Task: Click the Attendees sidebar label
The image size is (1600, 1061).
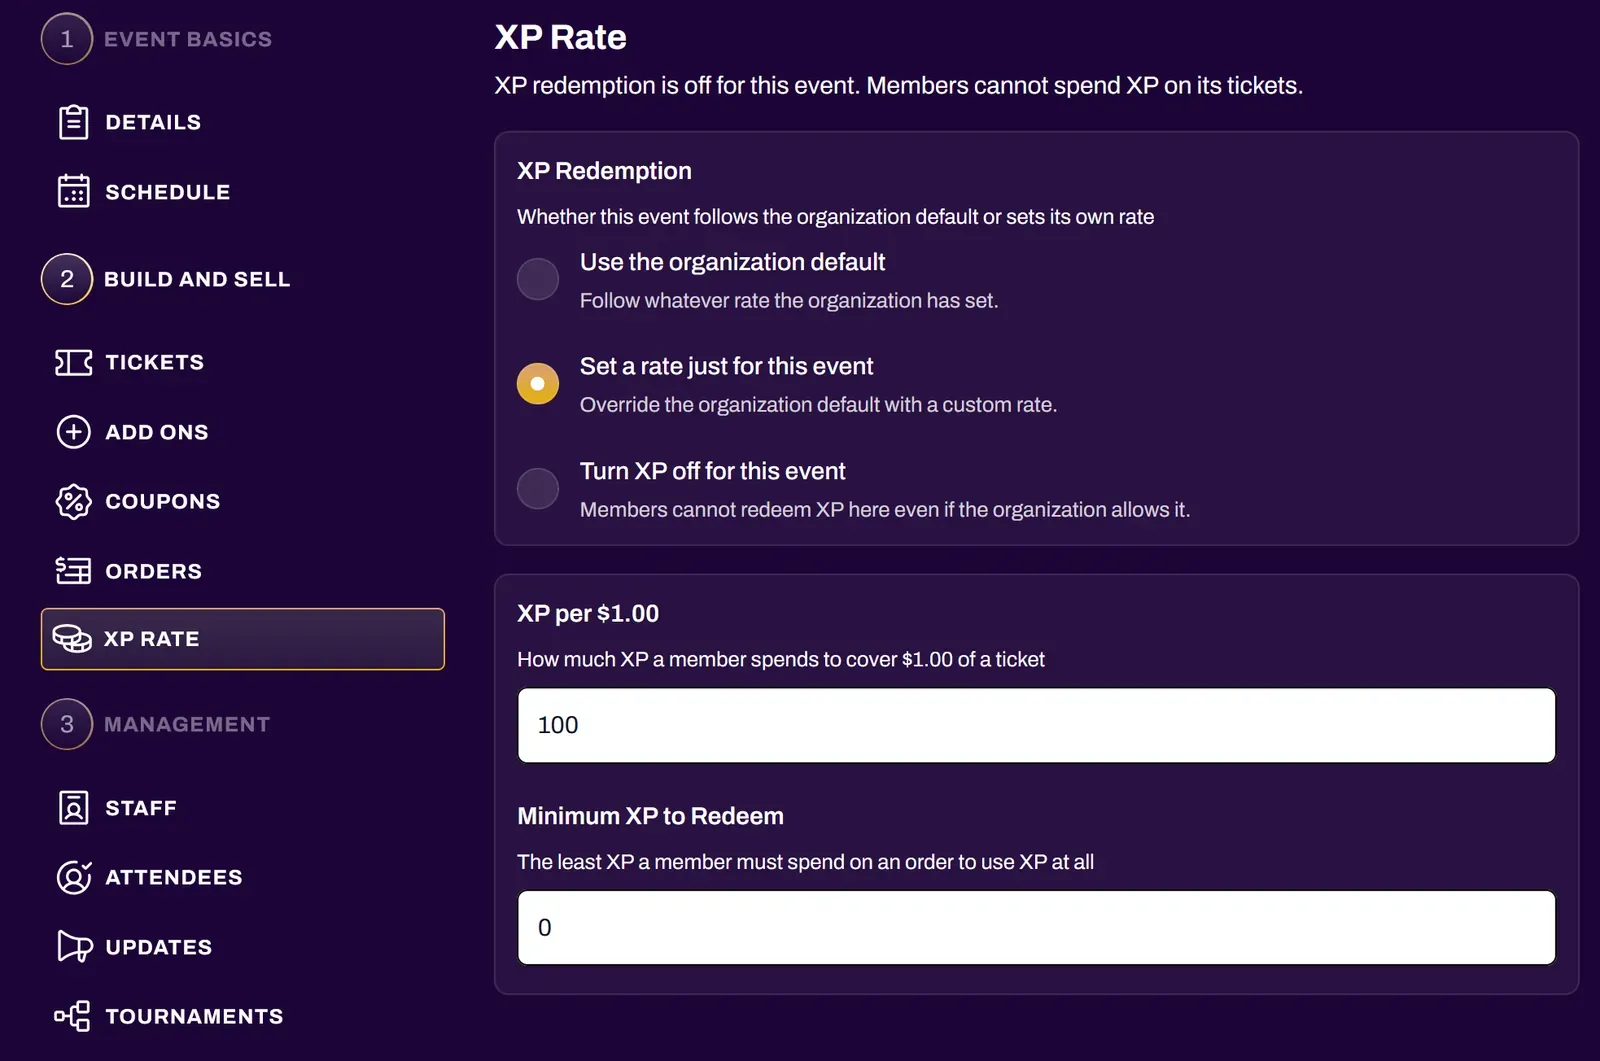Action: click(174, 877)
